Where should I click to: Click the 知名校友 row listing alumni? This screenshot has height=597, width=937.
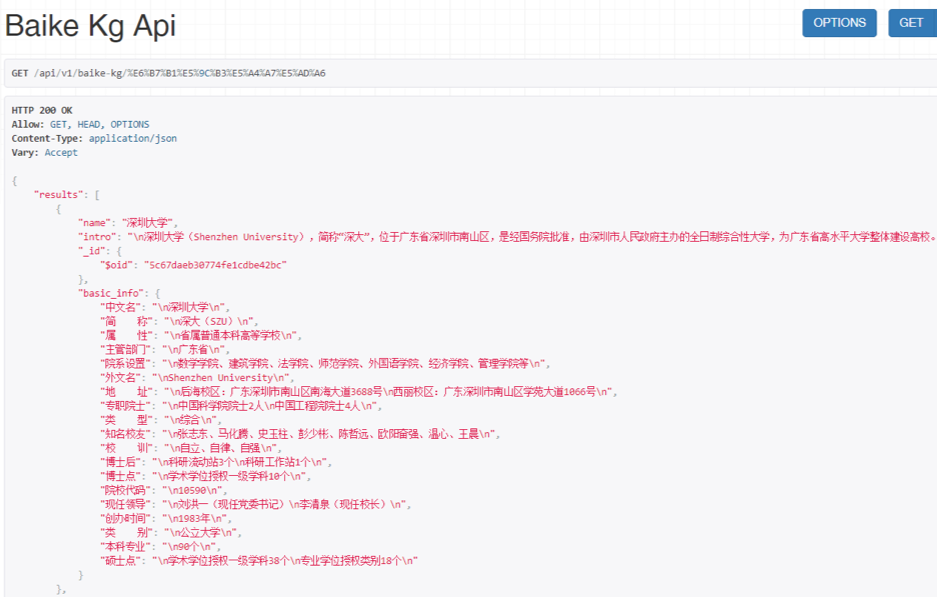300,434
